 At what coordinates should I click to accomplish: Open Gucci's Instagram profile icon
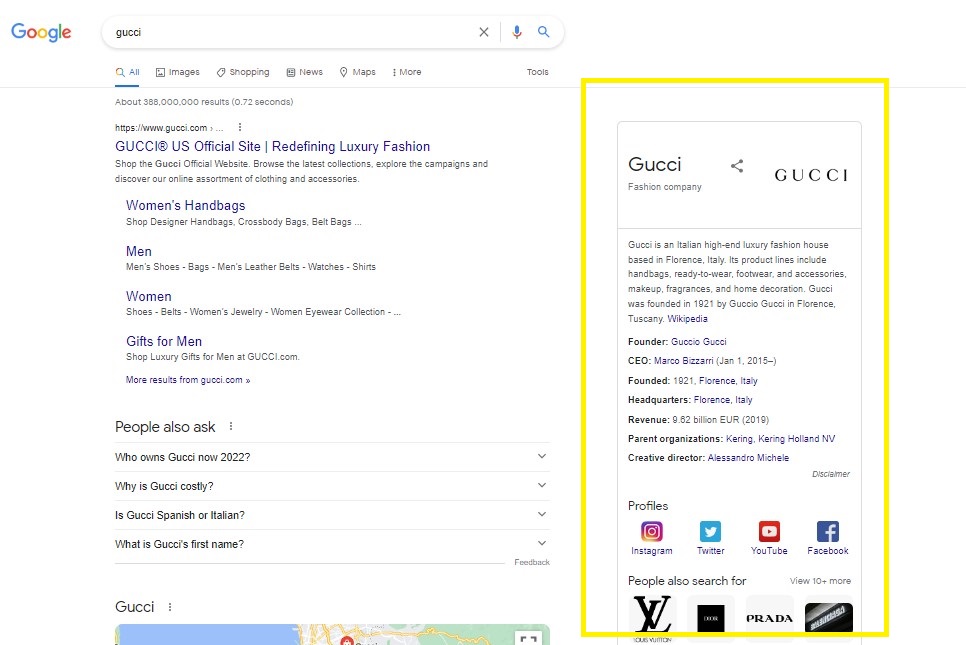[x=652, y=530]
